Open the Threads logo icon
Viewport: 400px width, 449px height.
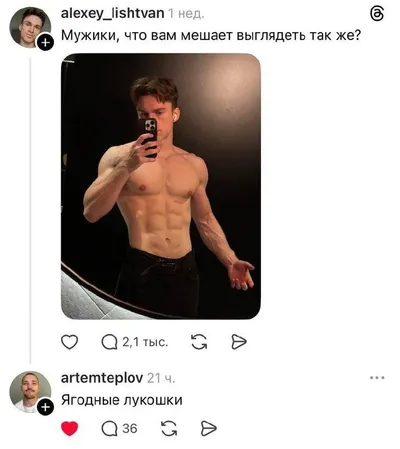377,15
